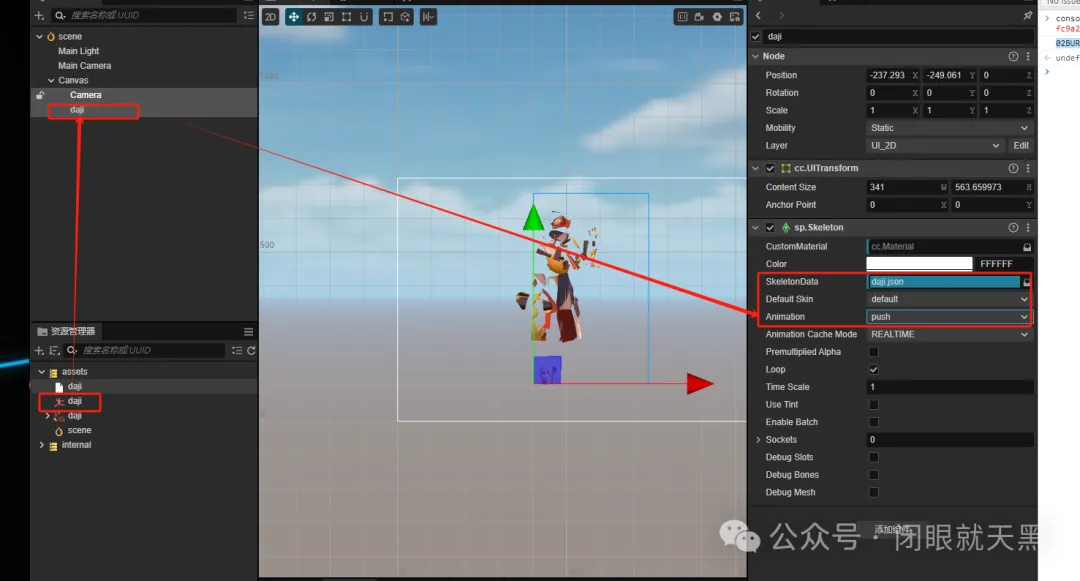Enable the Debug Bones checkbox
This screenshot has width=1080, height=581.
(x=873, y=475)
